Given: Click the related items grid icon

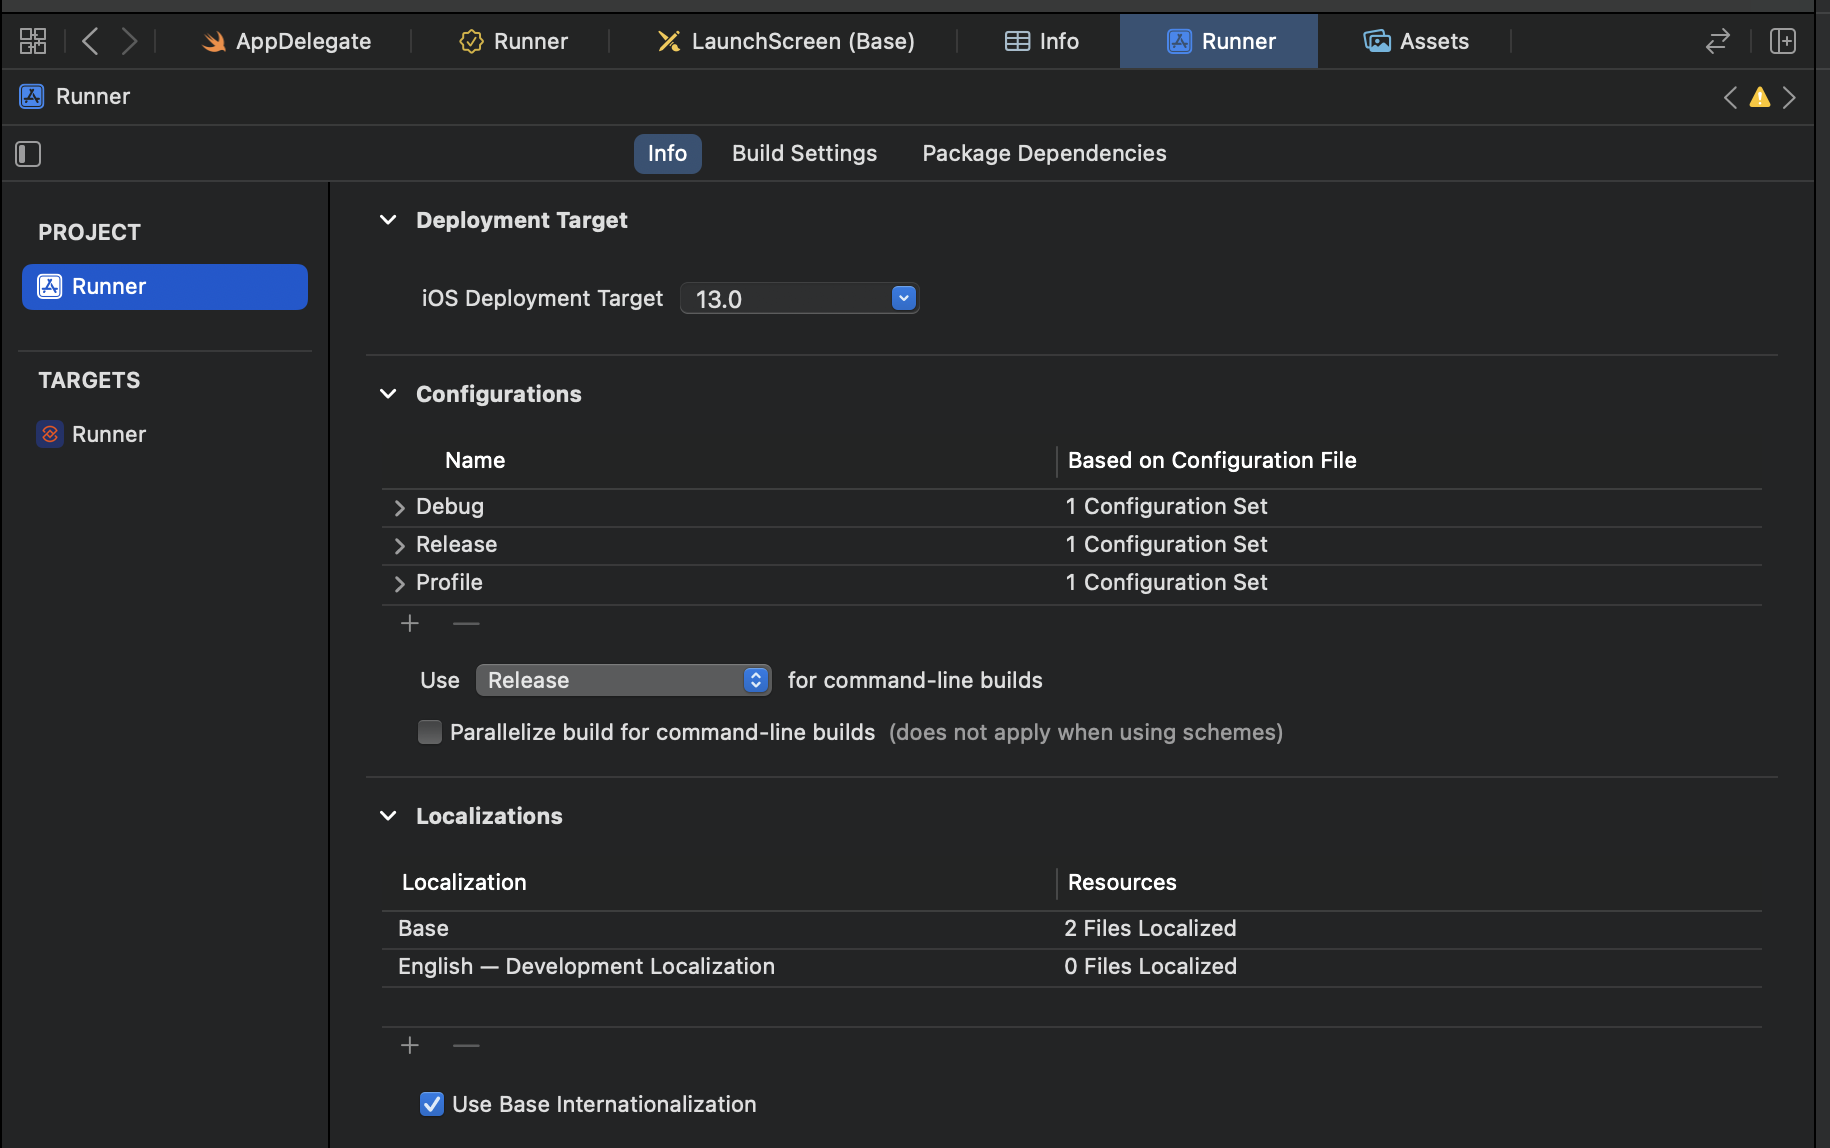Looking at the screenshot, I should tap(32, 40).
